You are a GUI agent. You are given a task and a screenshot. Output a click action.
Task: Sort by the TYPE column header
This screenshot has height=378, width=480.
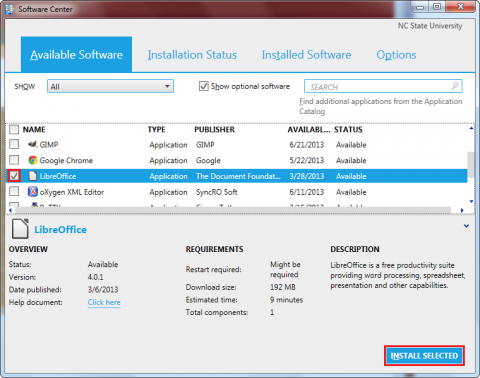(x=156, y=129)
